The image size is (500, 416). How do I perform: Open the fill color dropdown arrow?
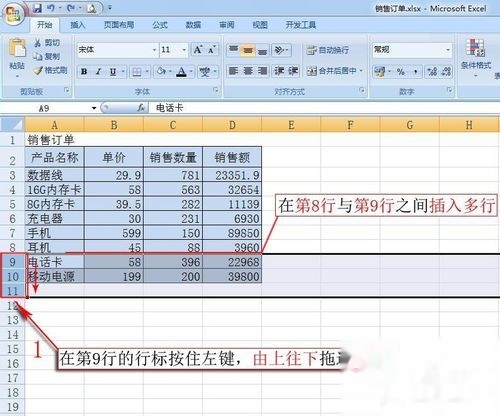coord(170,71)
